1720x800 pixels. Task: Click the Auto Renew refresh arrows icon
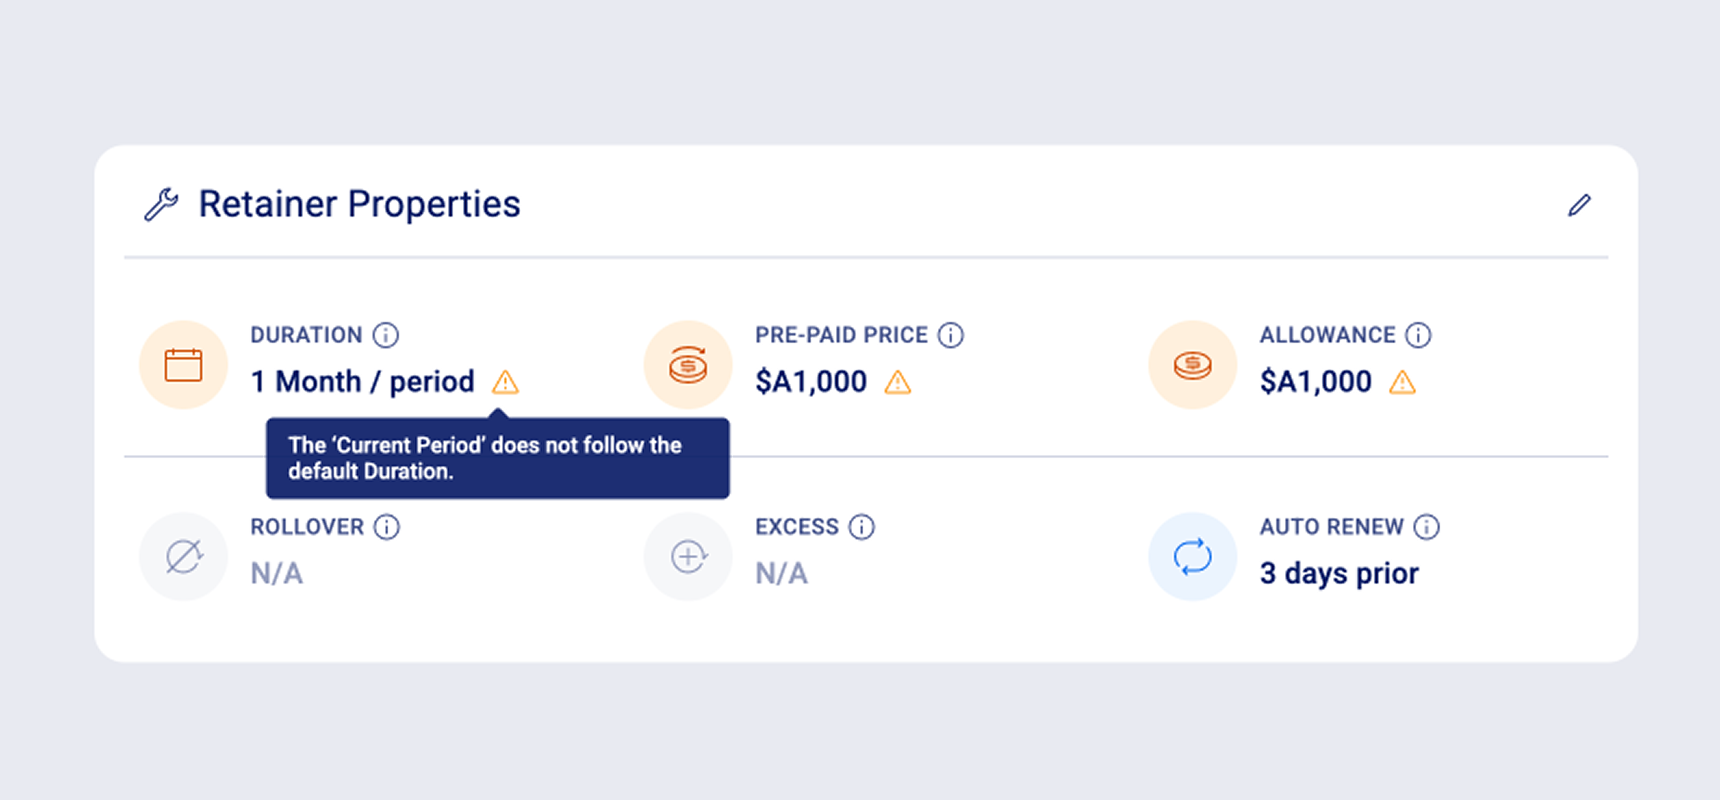tap(1192, 557)
